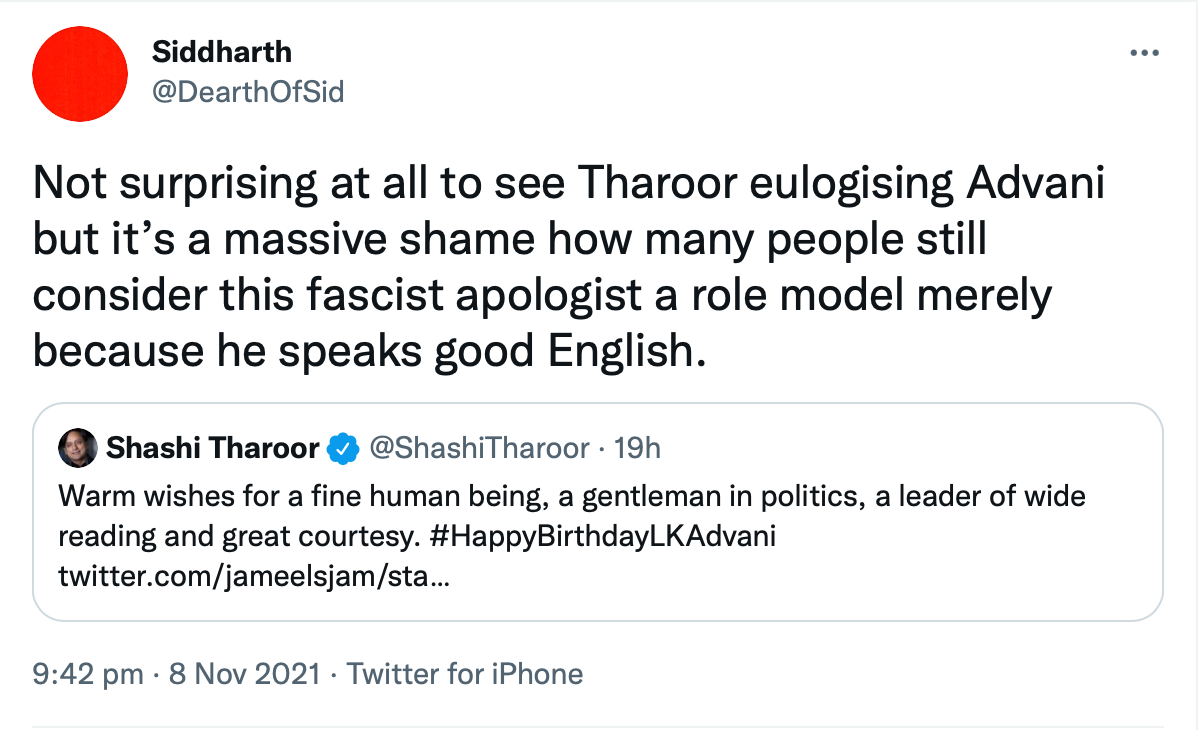Click the blue verified badge

click(x=344, y=449)
